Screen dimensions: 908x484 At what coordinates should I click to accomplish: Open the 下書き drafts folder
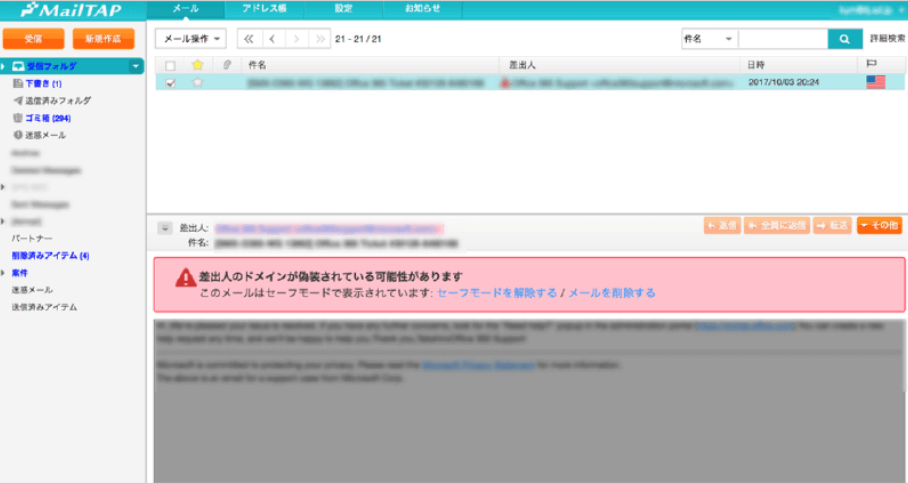[x=42, y=84]
